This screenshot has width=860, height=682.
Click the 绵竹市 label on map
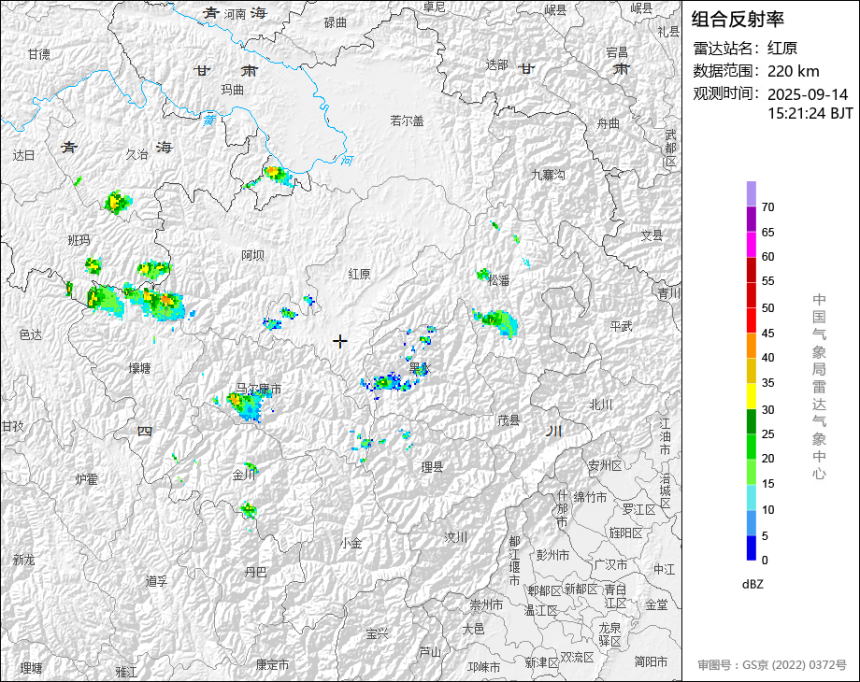590,497
